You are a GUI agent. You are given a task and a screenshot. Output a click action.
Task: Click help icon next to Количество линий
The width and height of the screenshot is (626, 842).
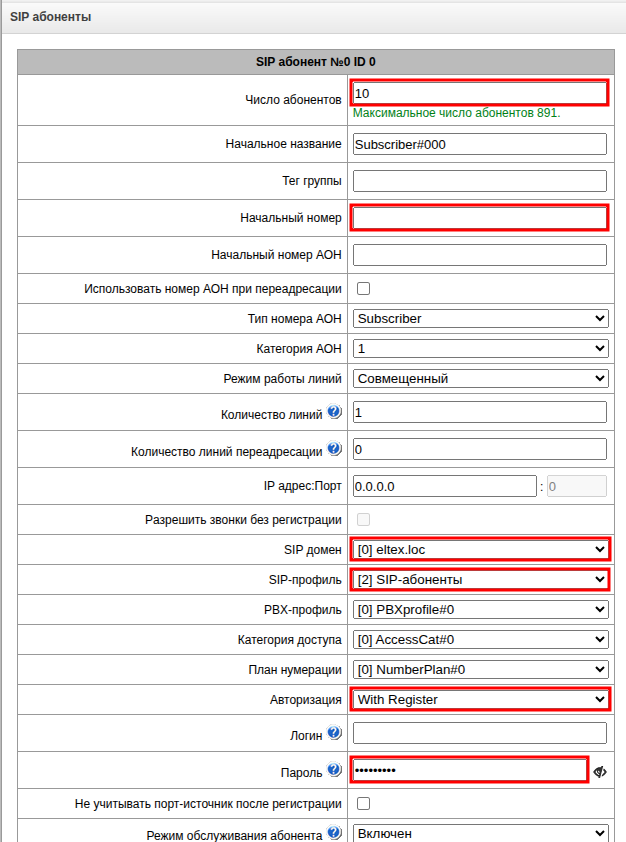tap(334, 412)
